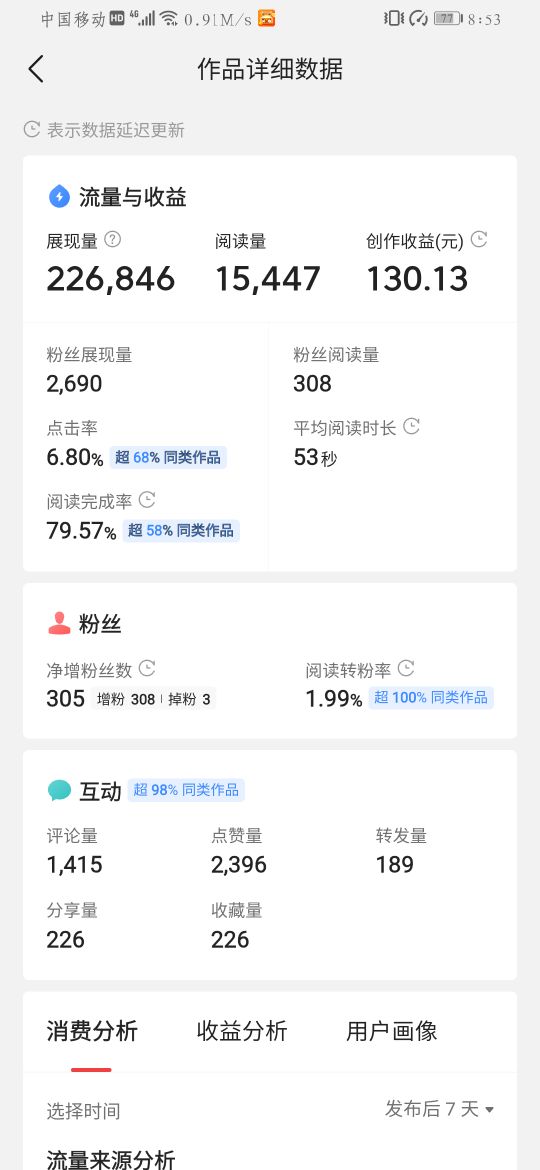Tap the 超 58% 同类作品 badge
The height and width of the screenshot is (1170, 540).
pos(180,531)
